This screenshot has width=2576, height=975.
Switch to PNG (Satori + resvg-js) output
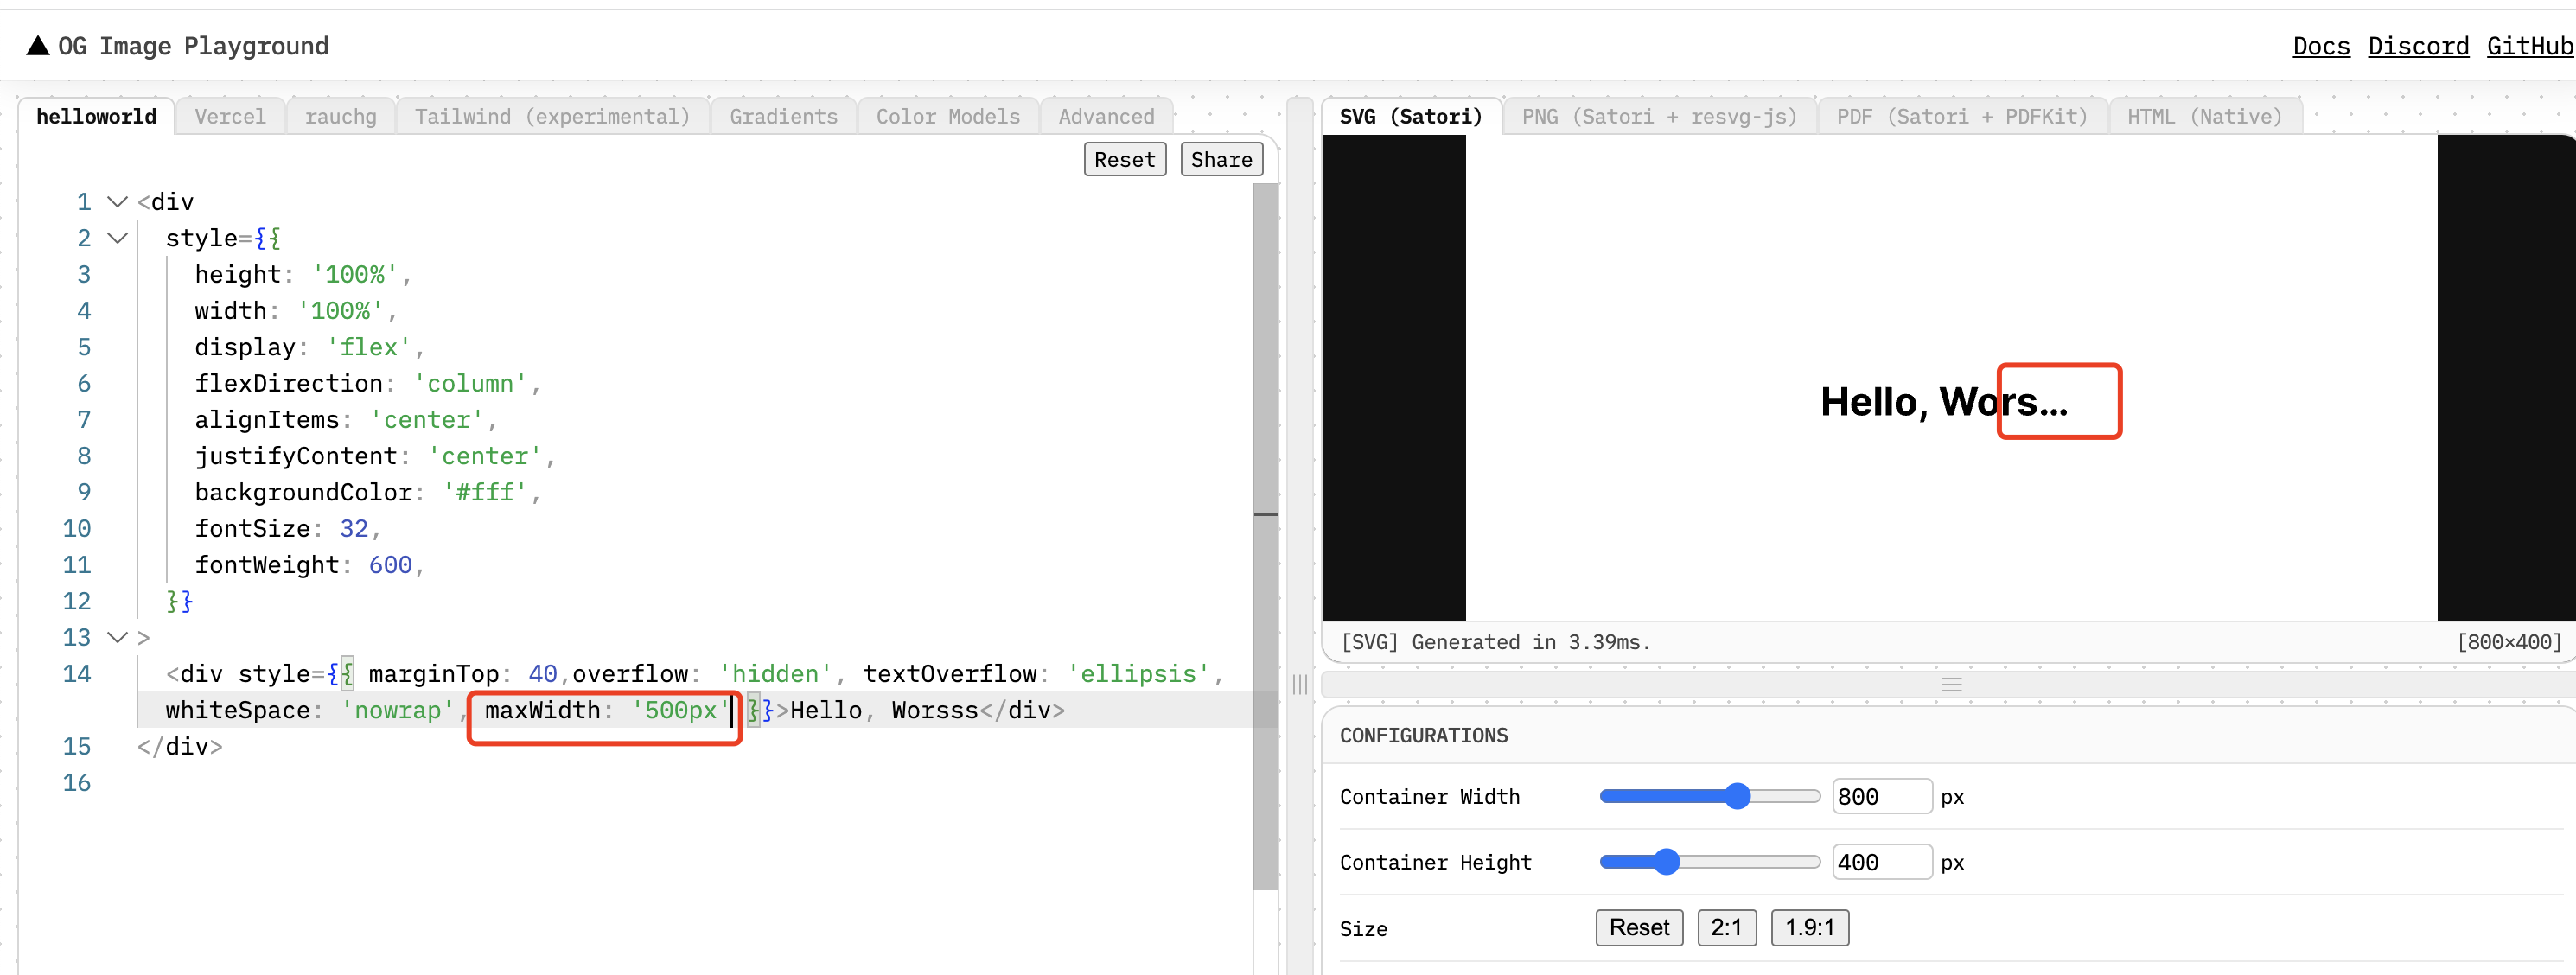(x=1659, y=116)
